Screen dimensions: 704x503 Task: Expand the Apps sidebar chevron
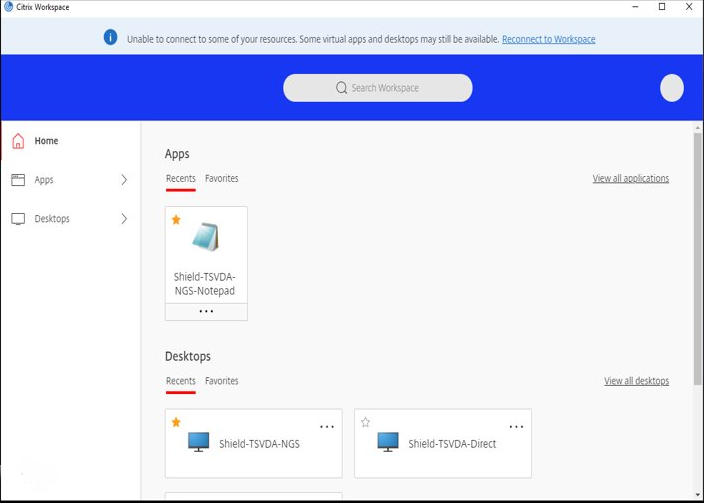coord(124,180)
